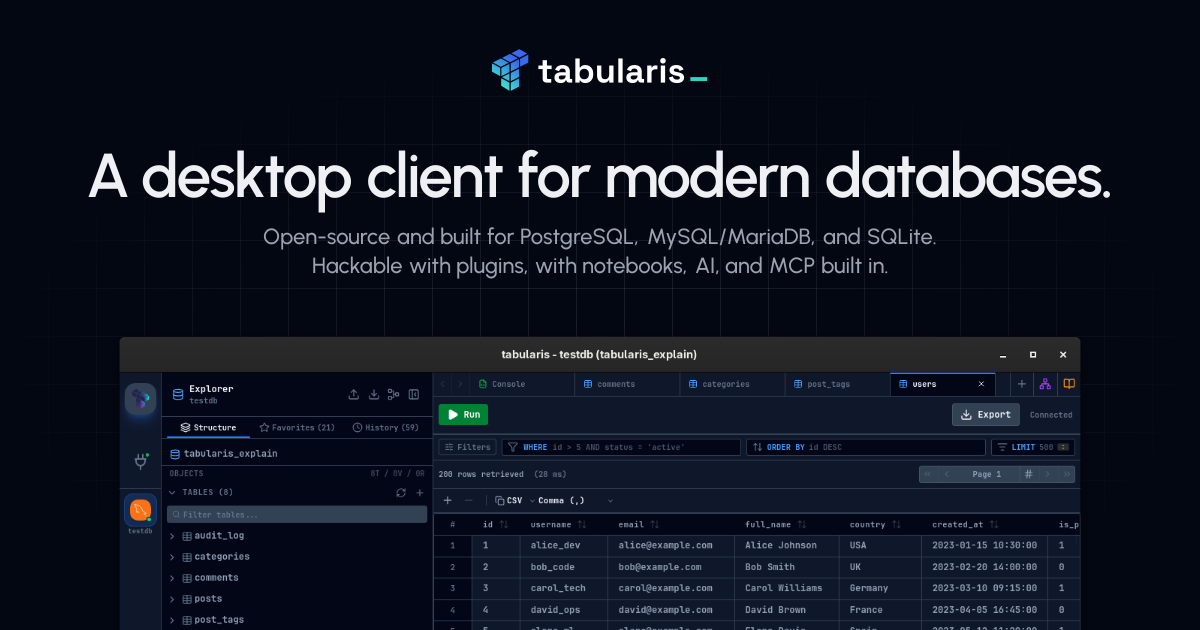
Task: Click the upload icon in the Explorer header
Action: 353,395
